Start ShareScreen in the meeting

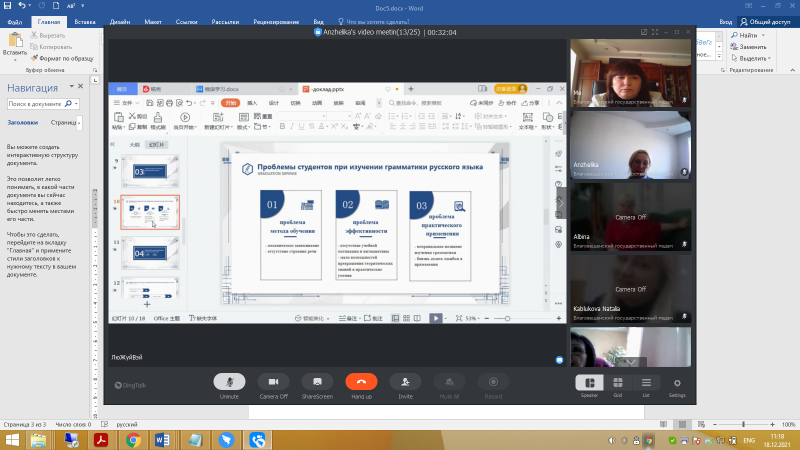coord(317,382)
